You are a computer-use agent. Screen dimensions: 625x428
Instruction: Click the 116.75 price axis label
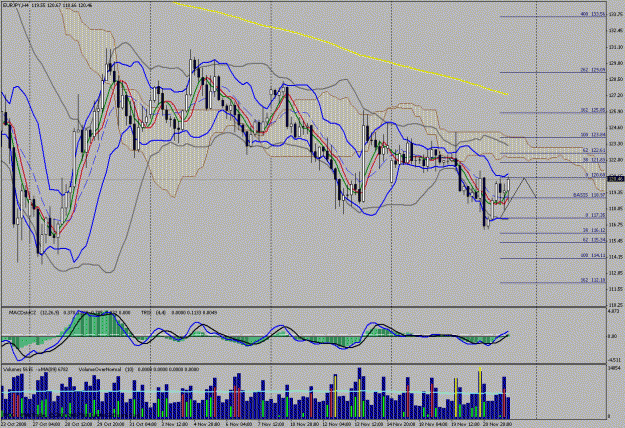coord(616,224)
